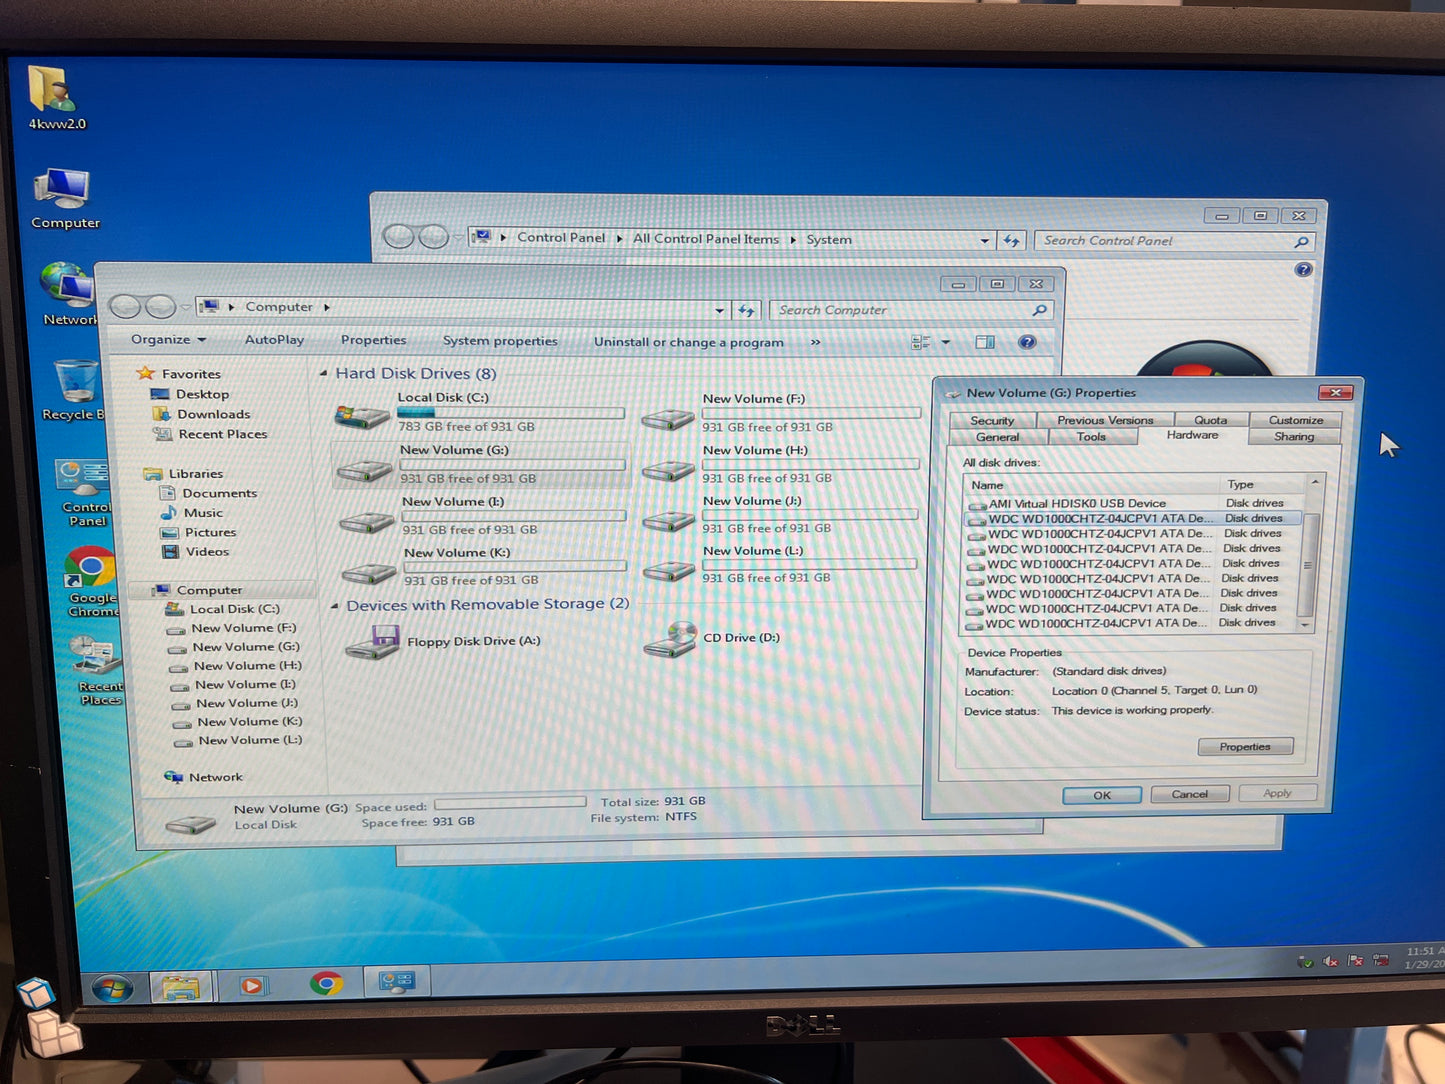Select the Local Disk (C:) drive icon

pos(361,416)
